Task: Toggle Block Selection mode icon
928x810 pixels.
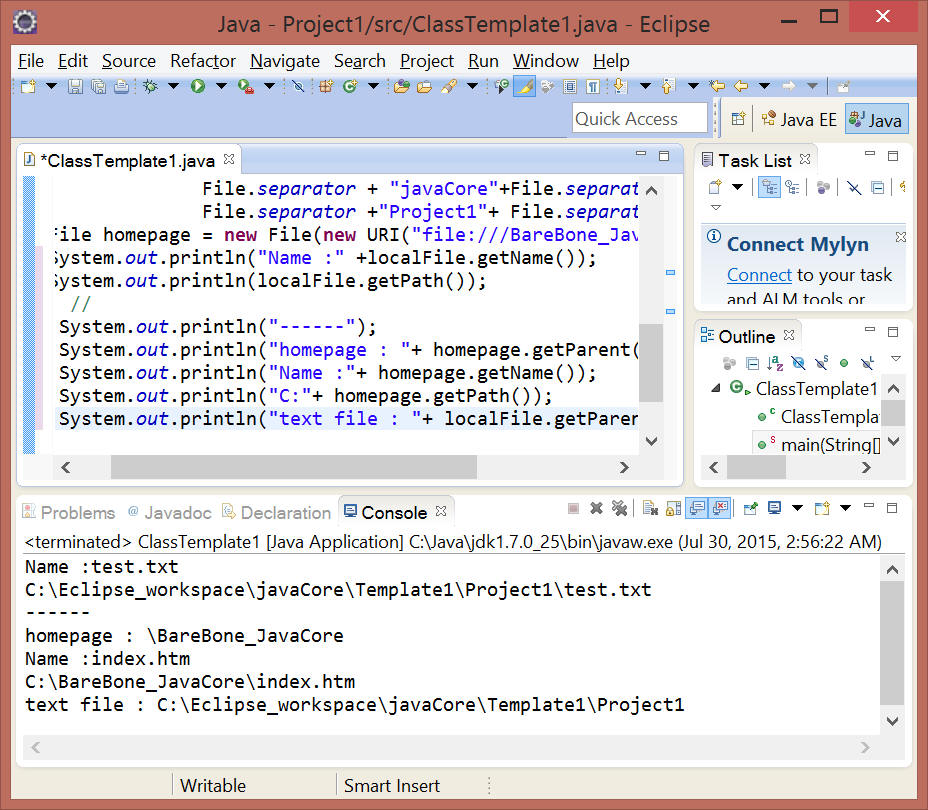Action: coord(569,86)
